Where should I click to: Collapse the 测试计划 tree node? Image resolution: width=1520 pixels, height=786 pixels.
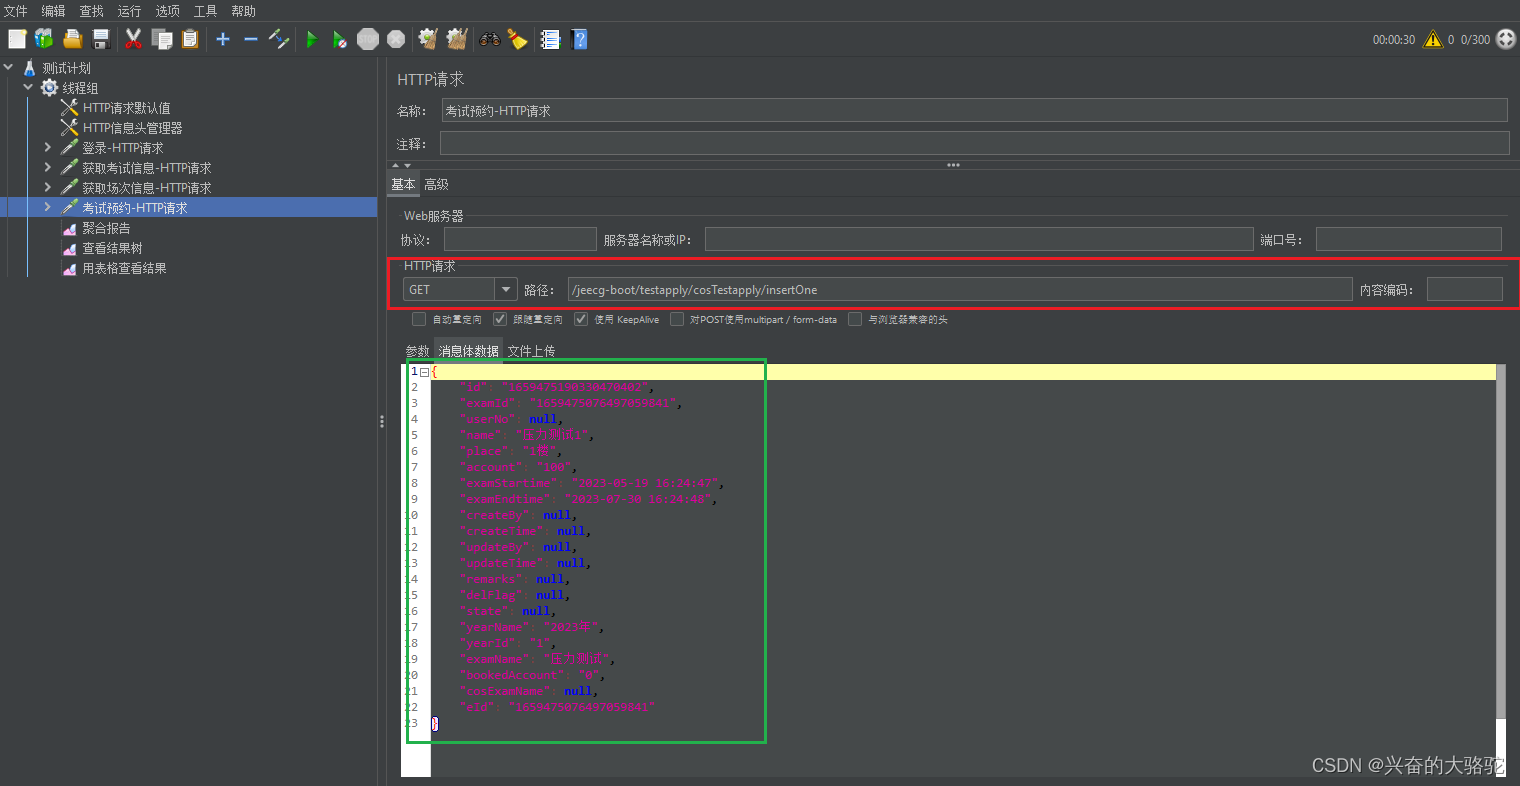9,67
